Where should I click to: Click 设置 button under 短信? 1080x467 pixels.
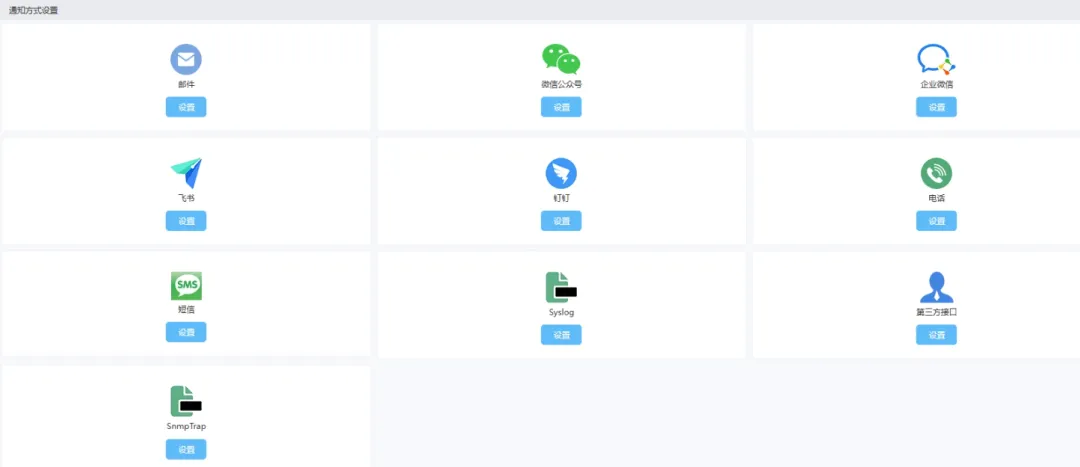[186, 332]
